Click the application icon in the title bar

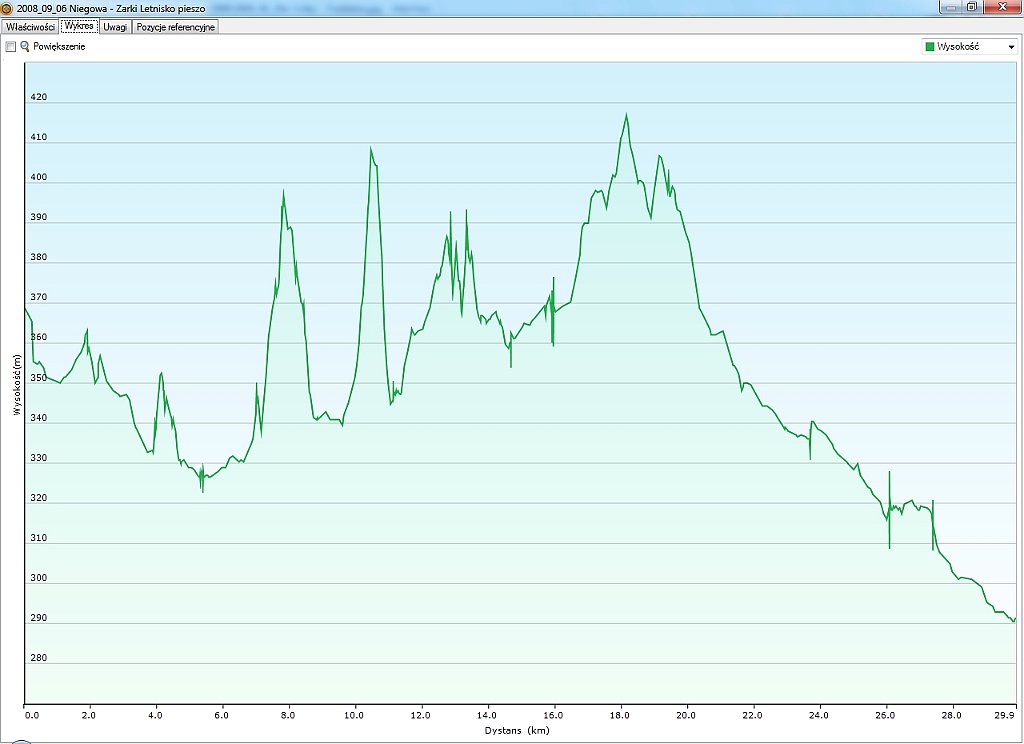point(8,8)
